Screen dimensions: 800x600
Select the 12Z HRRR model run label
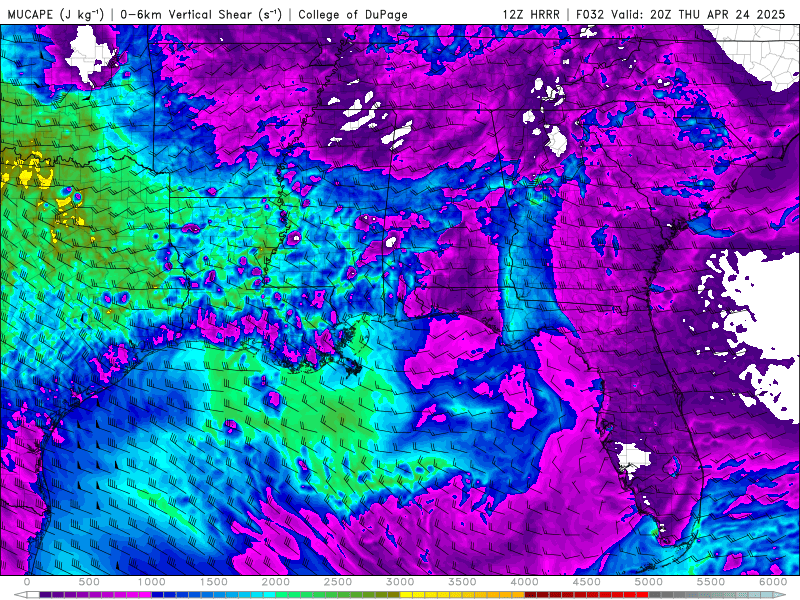[x=531, y=14]
